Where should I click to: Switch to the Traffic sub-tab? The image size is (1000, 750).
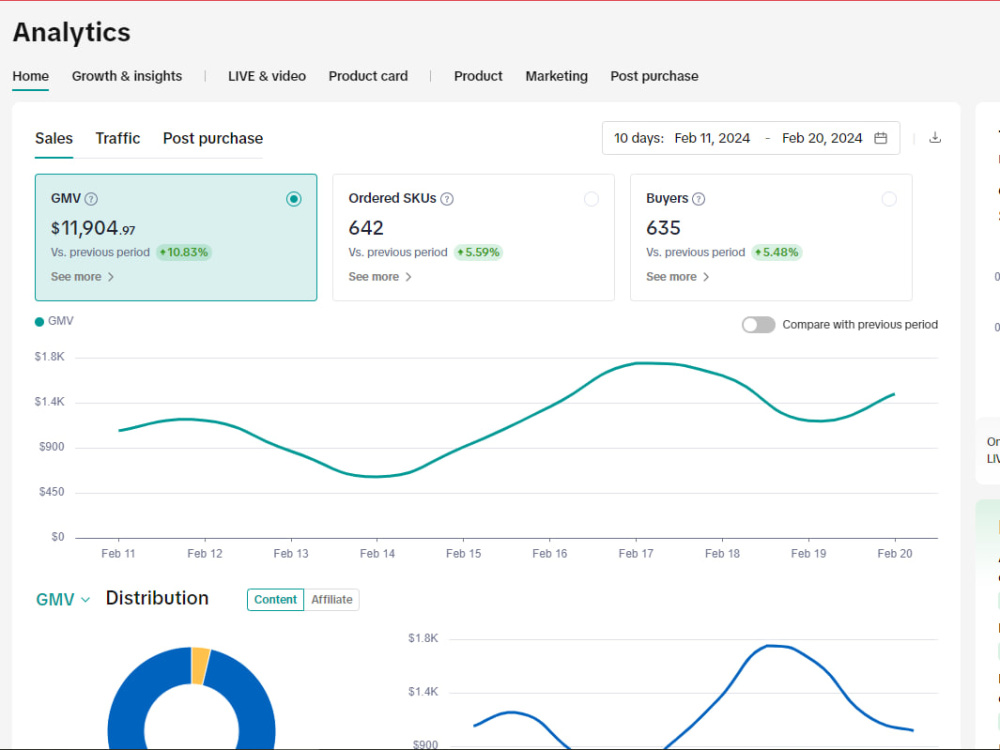(x=118, y=138)
